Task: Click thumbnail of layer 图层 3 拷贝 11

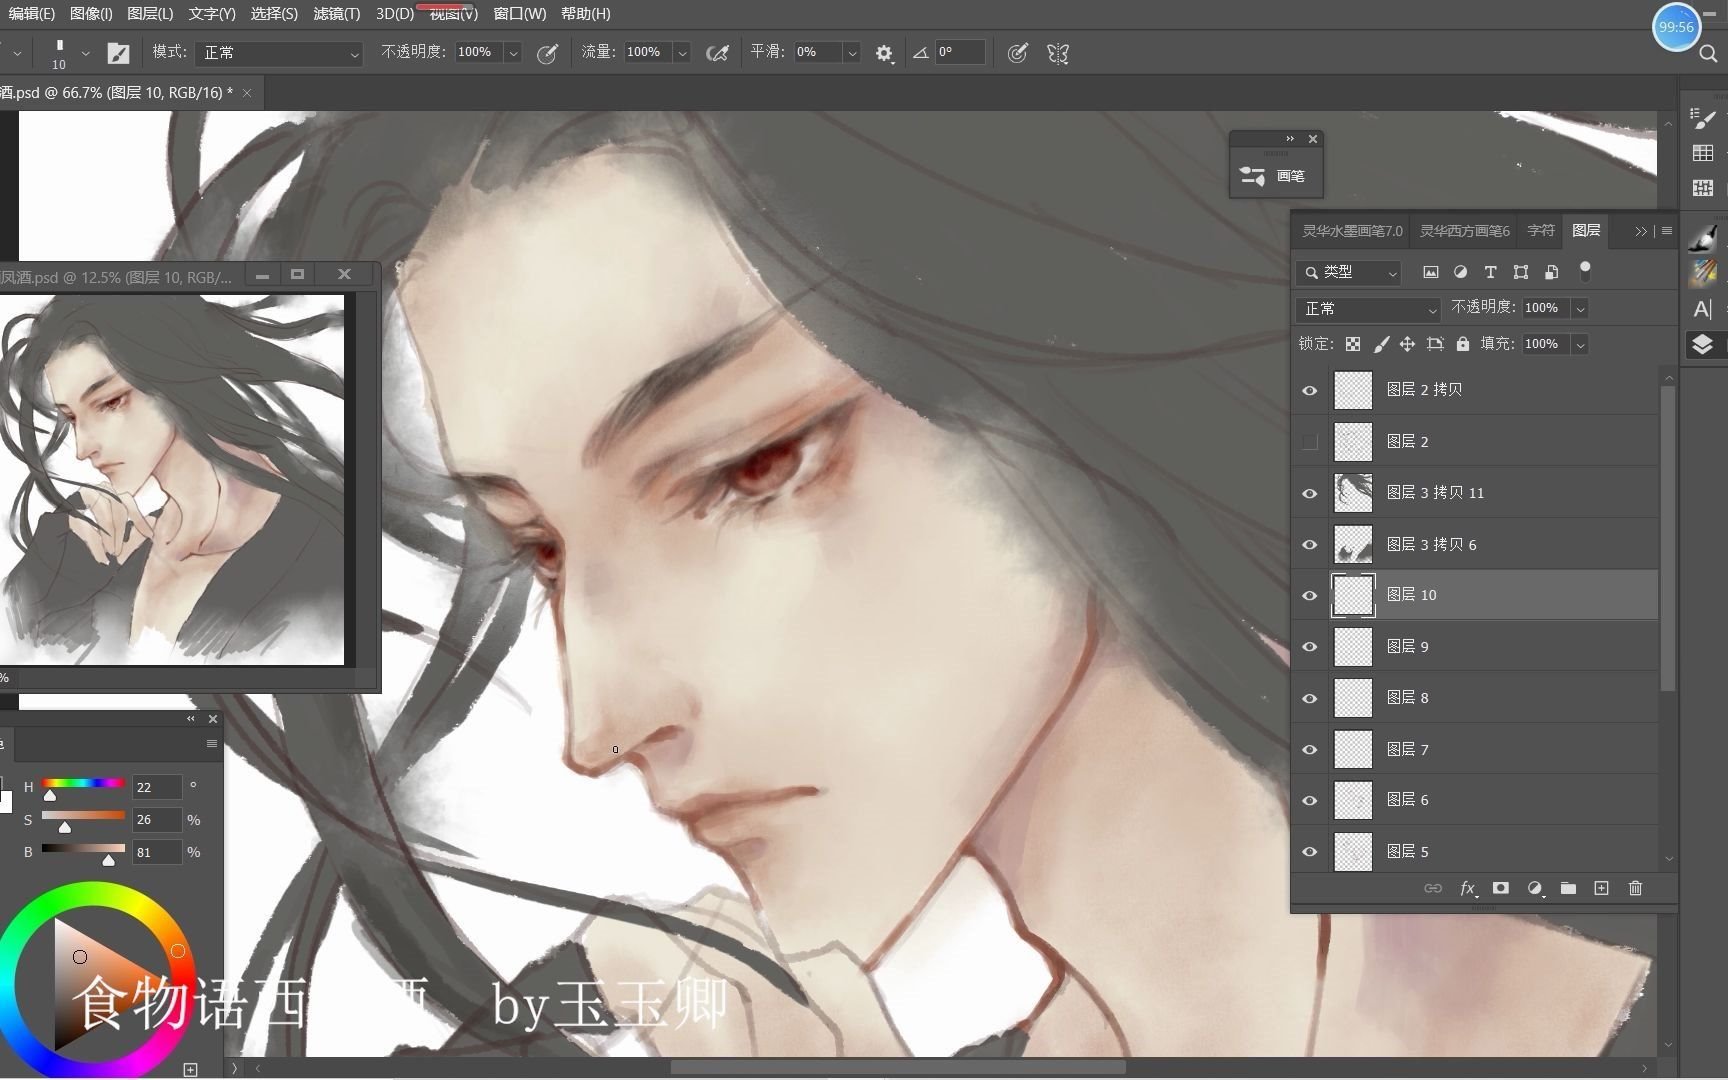Action: [x=1354, y=493]
